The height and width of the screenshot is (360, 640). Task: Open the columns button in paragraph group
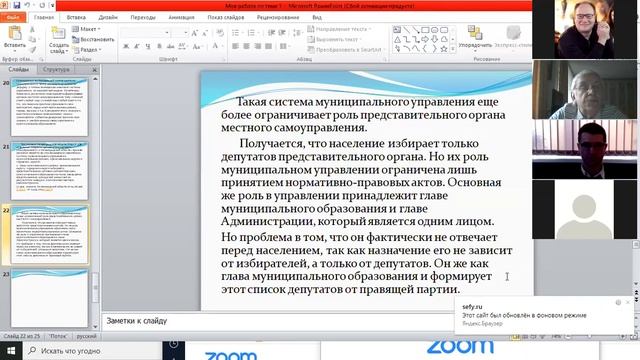click(x=284, y=46)
